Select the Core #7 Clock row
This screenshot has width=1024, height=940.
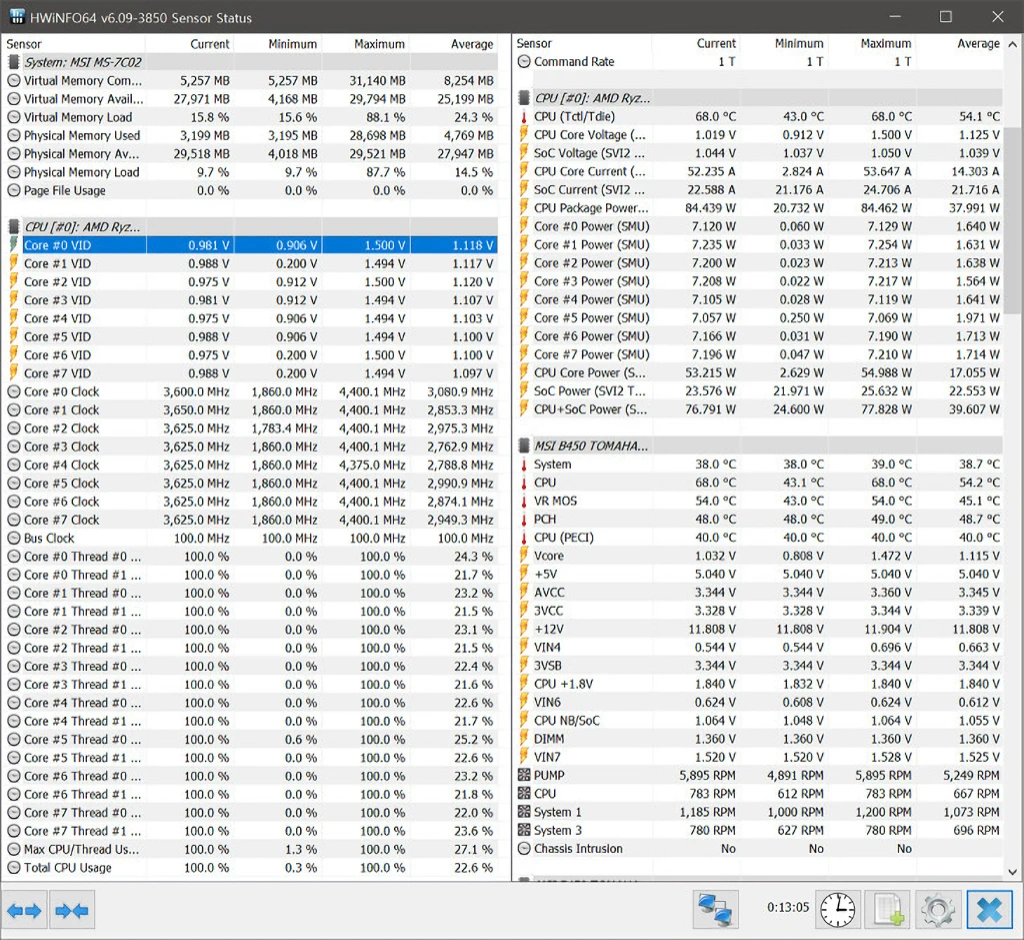250,520
